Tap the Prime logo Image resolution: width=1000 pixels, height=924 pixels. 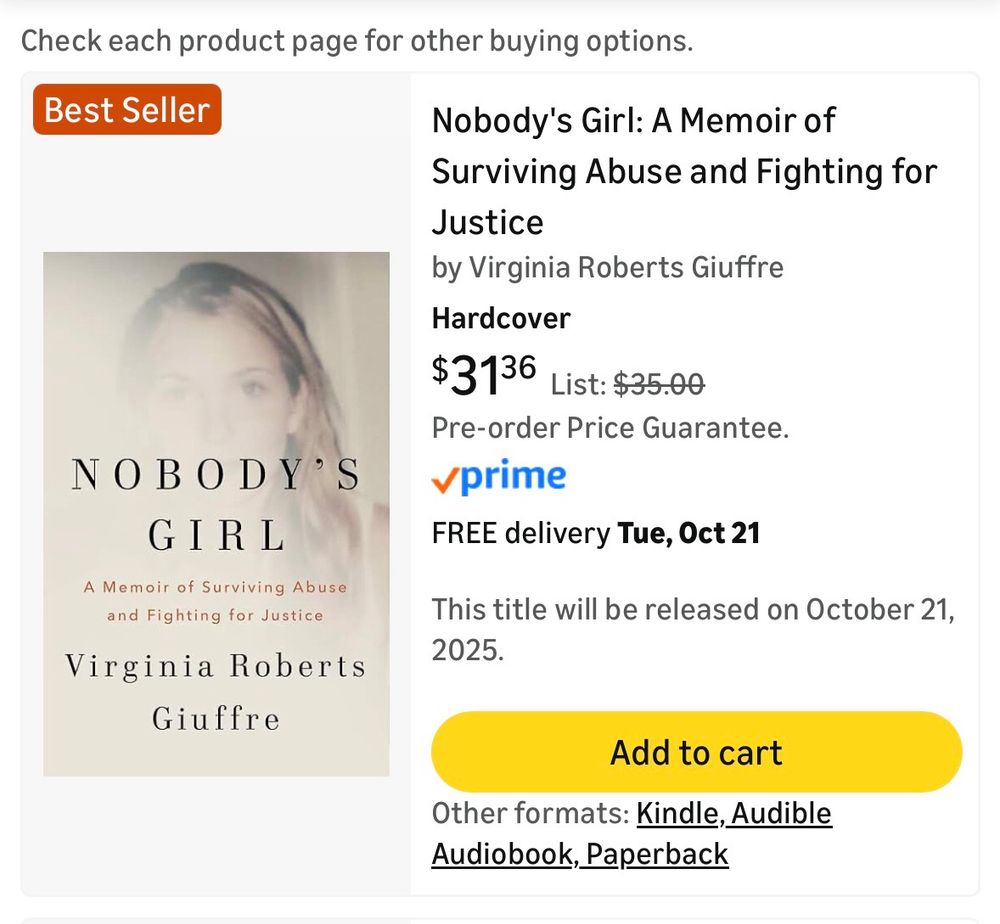click(500, 478)
